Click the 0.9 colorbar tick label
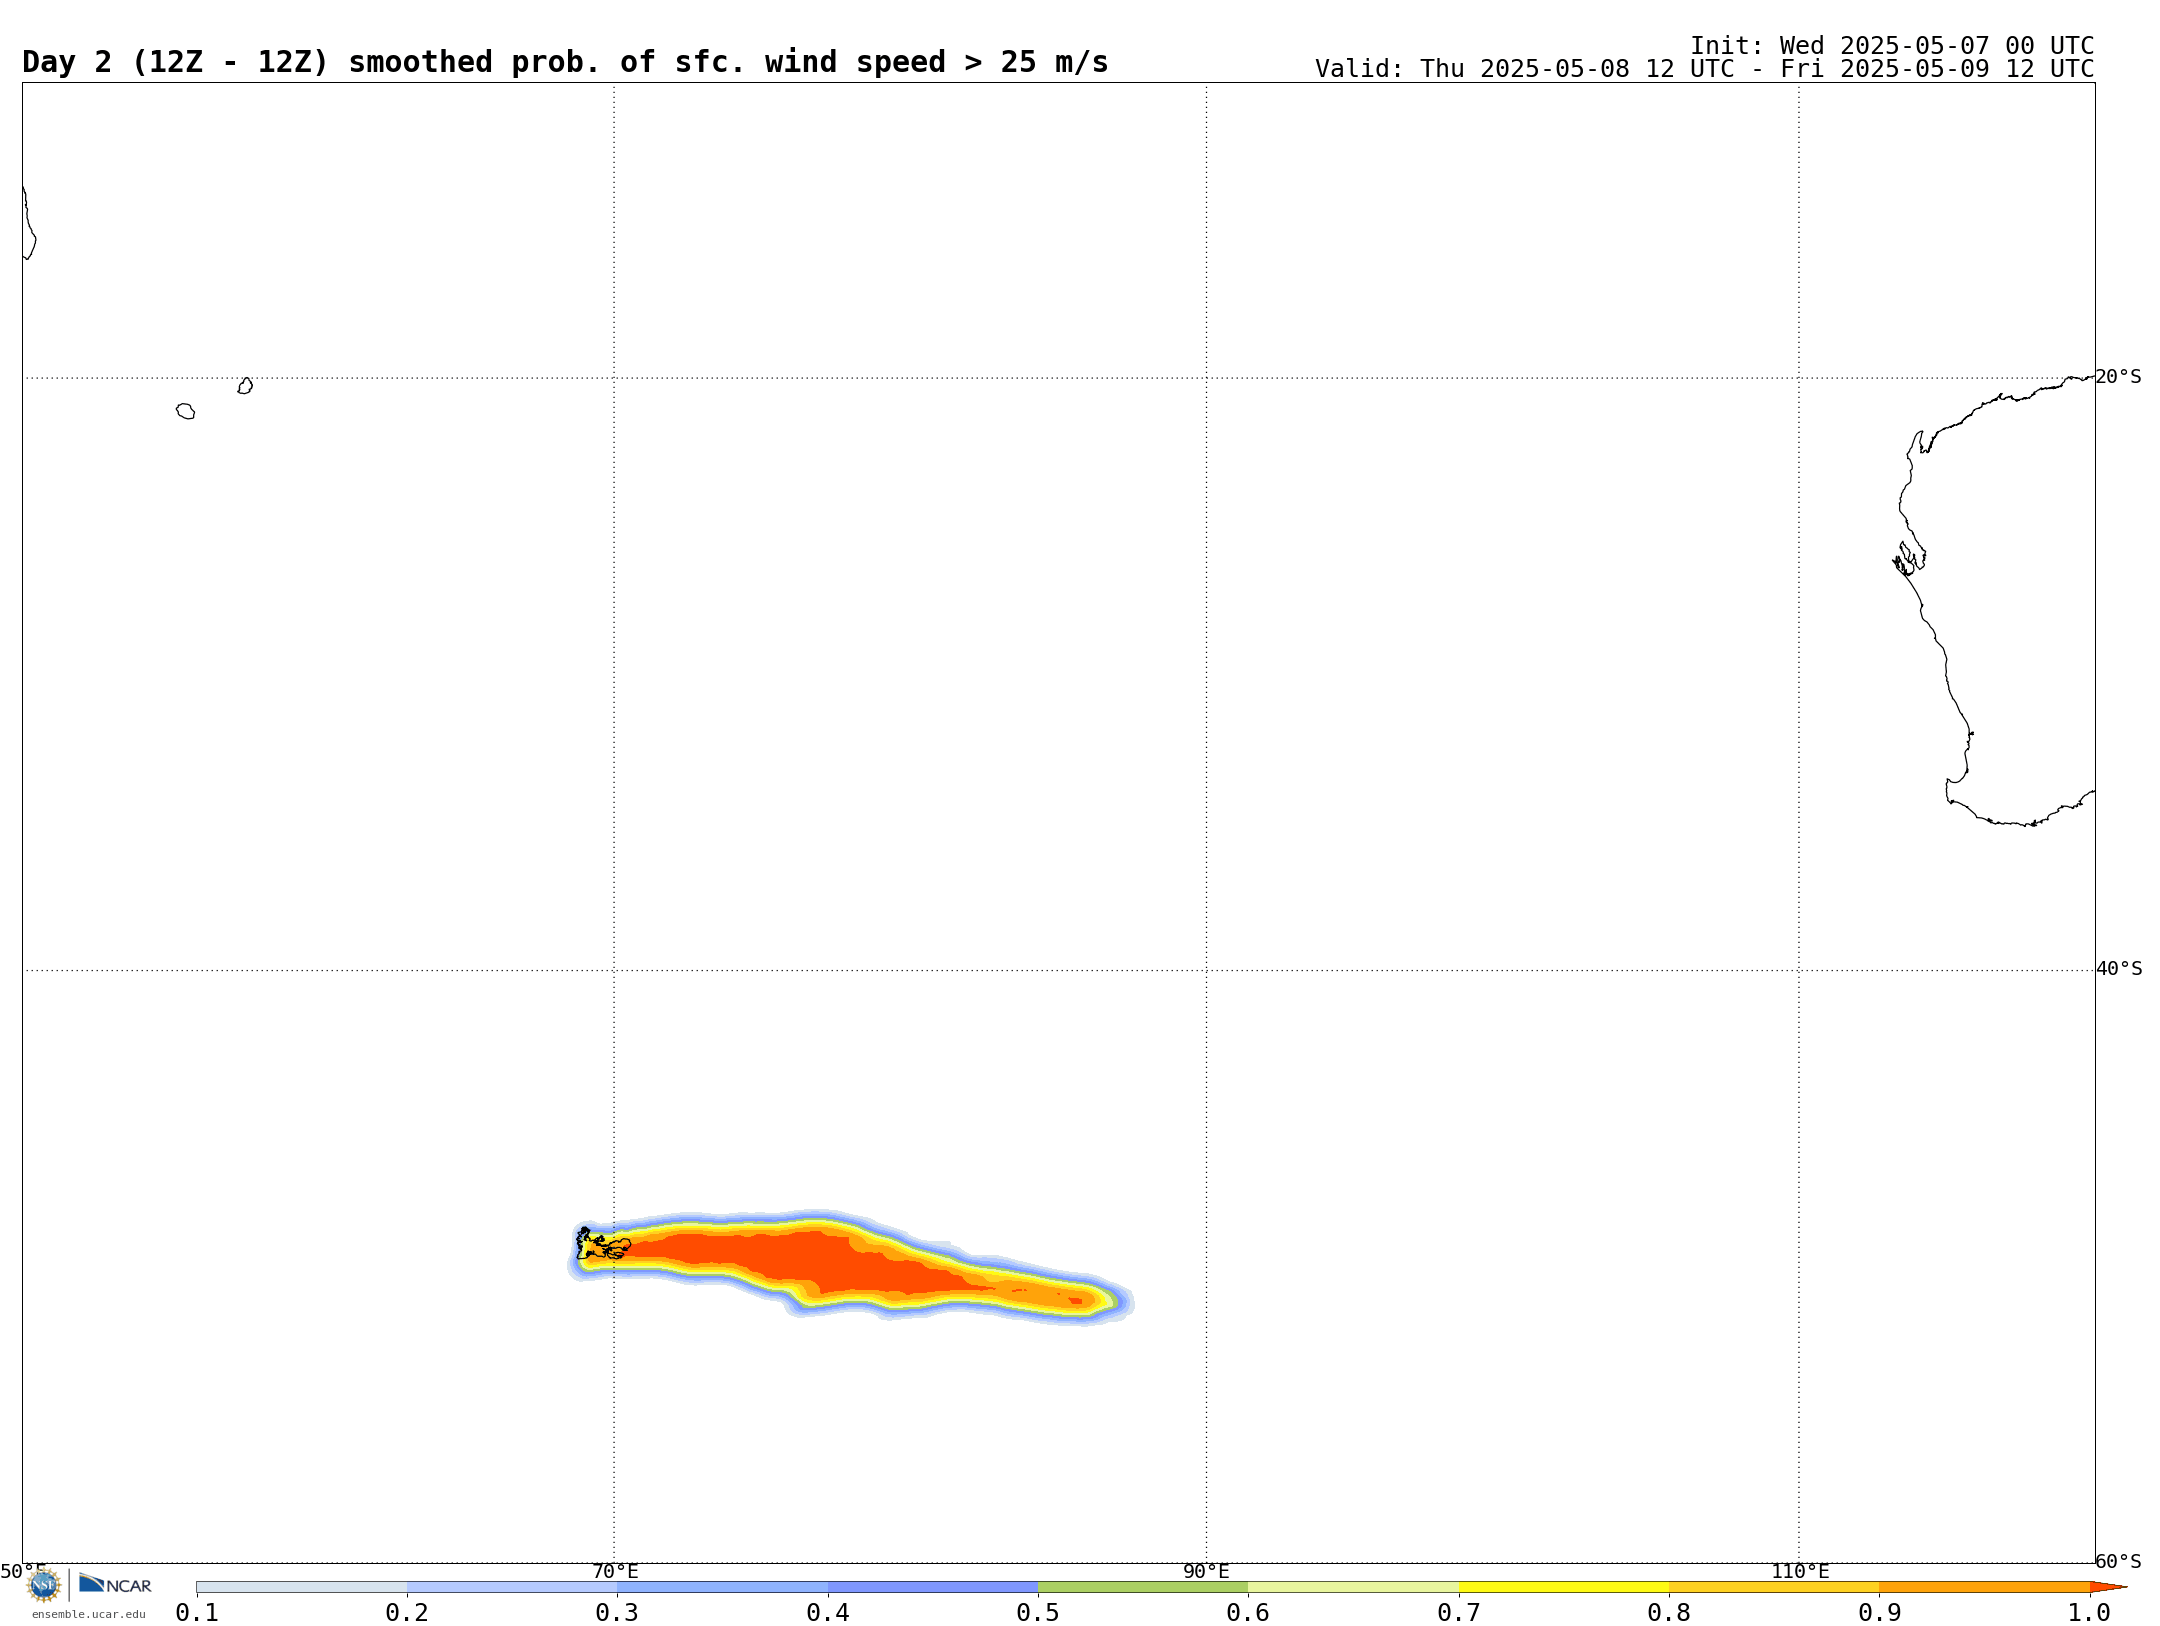 (x=1879, y=1612)
